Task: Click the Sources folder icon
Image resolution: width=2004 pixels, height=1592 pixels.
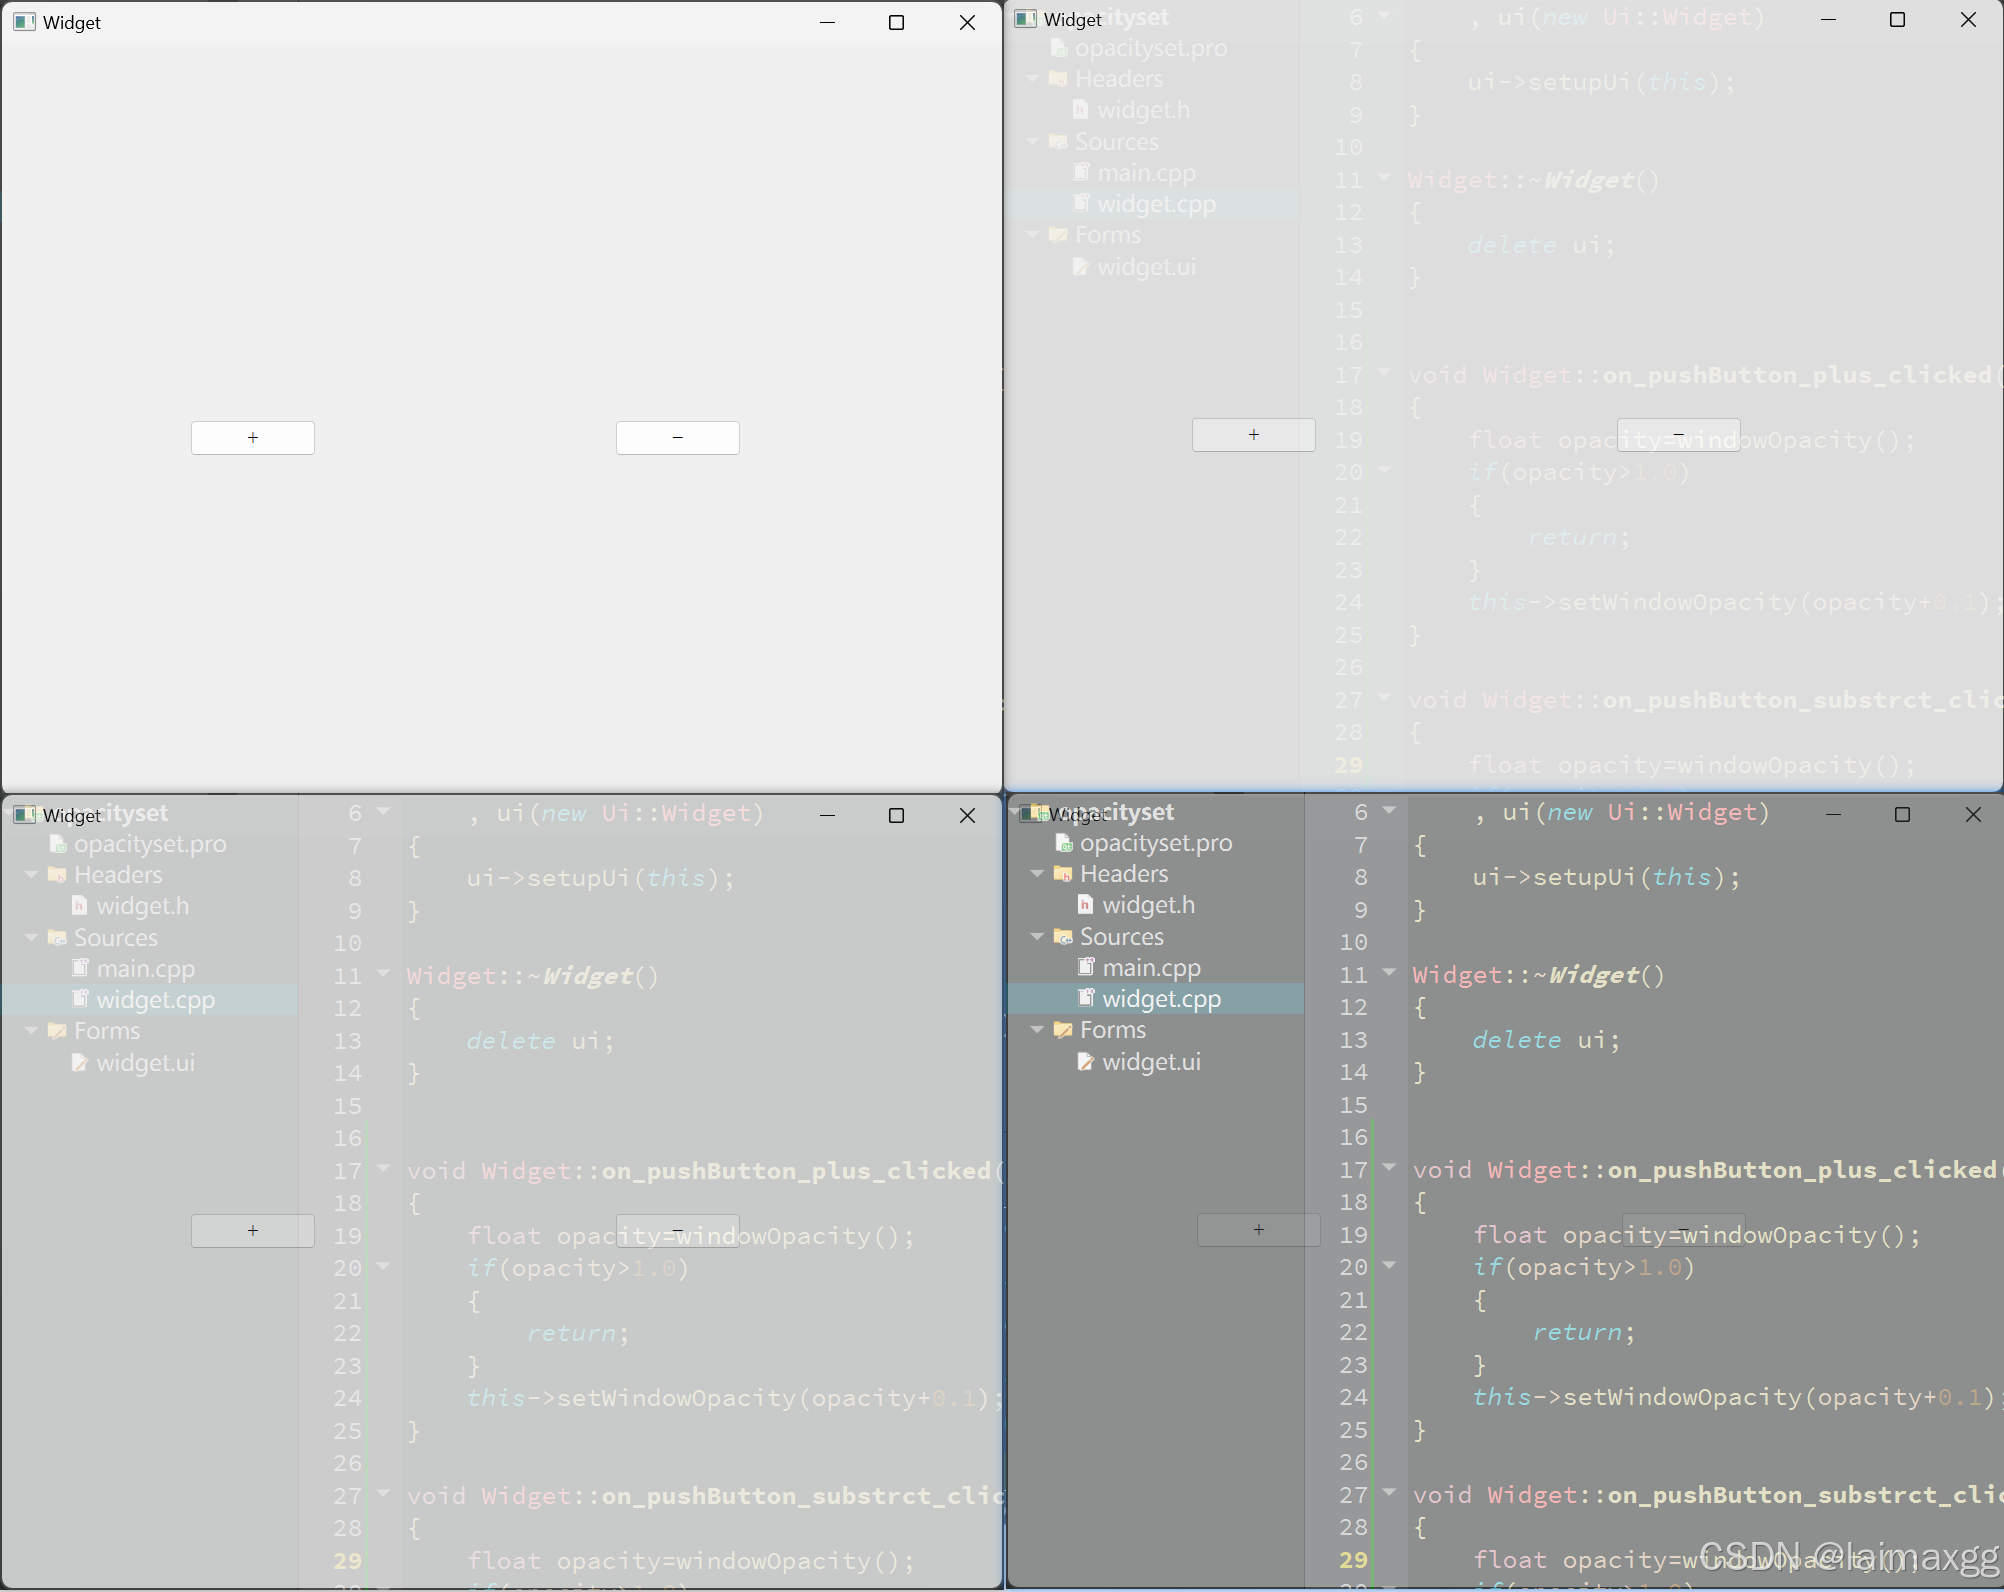Action: [x=1065, y=937]
